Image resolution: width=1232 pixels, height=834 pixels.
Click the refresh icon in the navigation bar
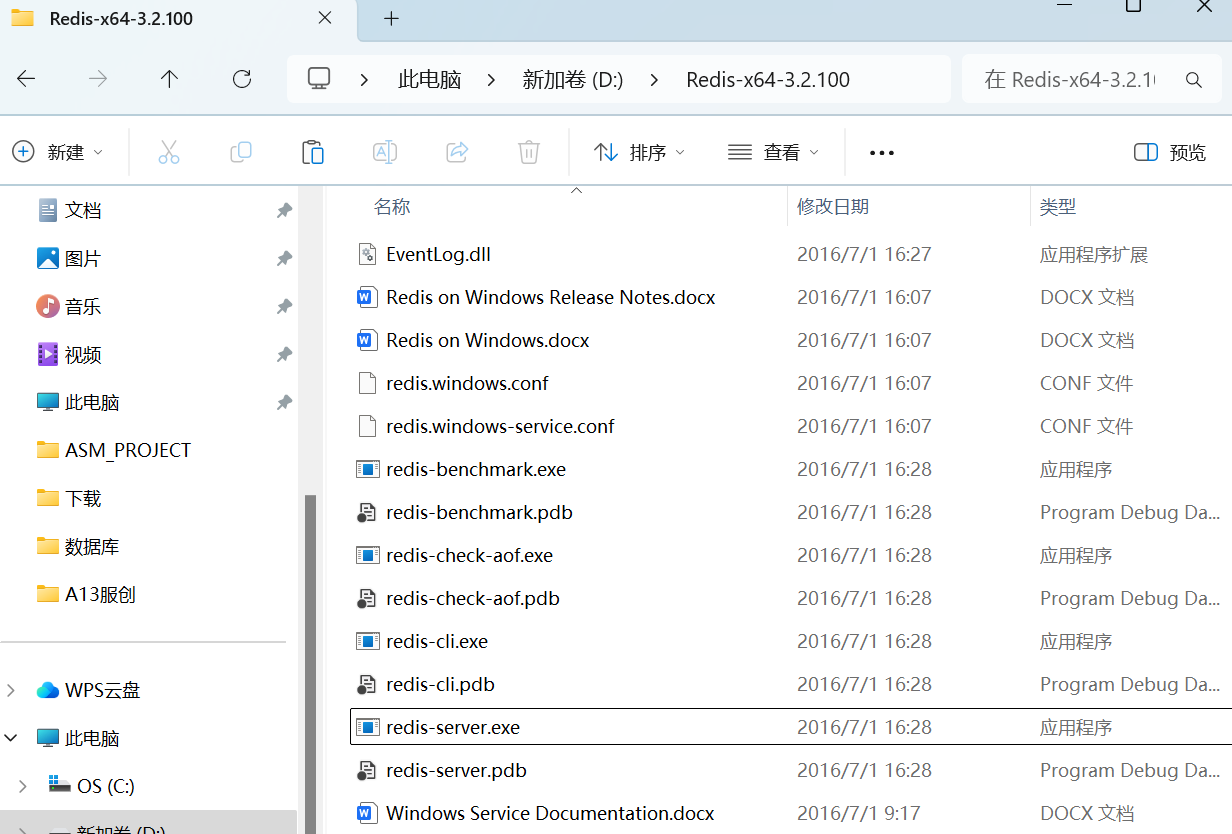242,78
